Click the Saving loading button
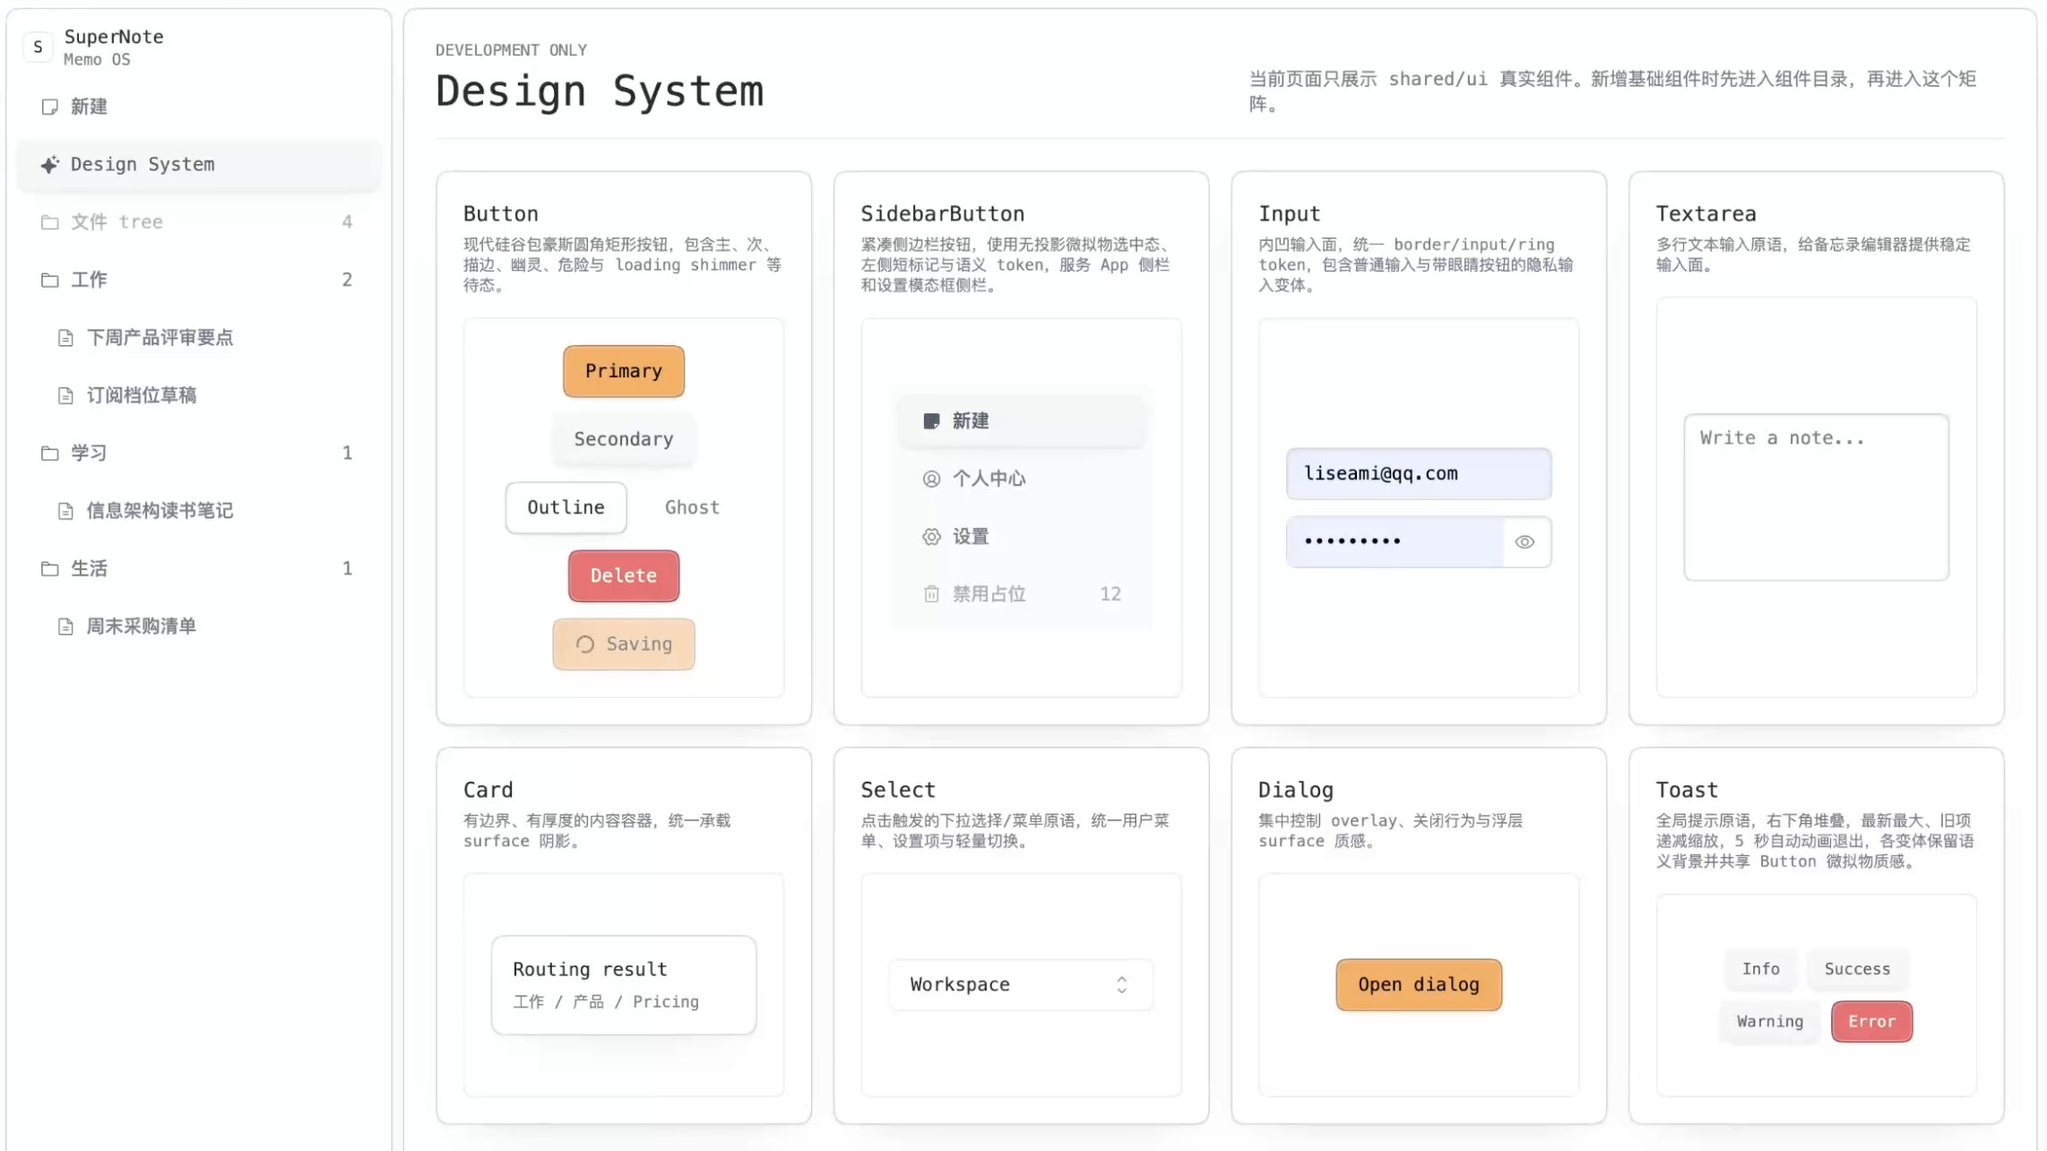 click(623, 644)
